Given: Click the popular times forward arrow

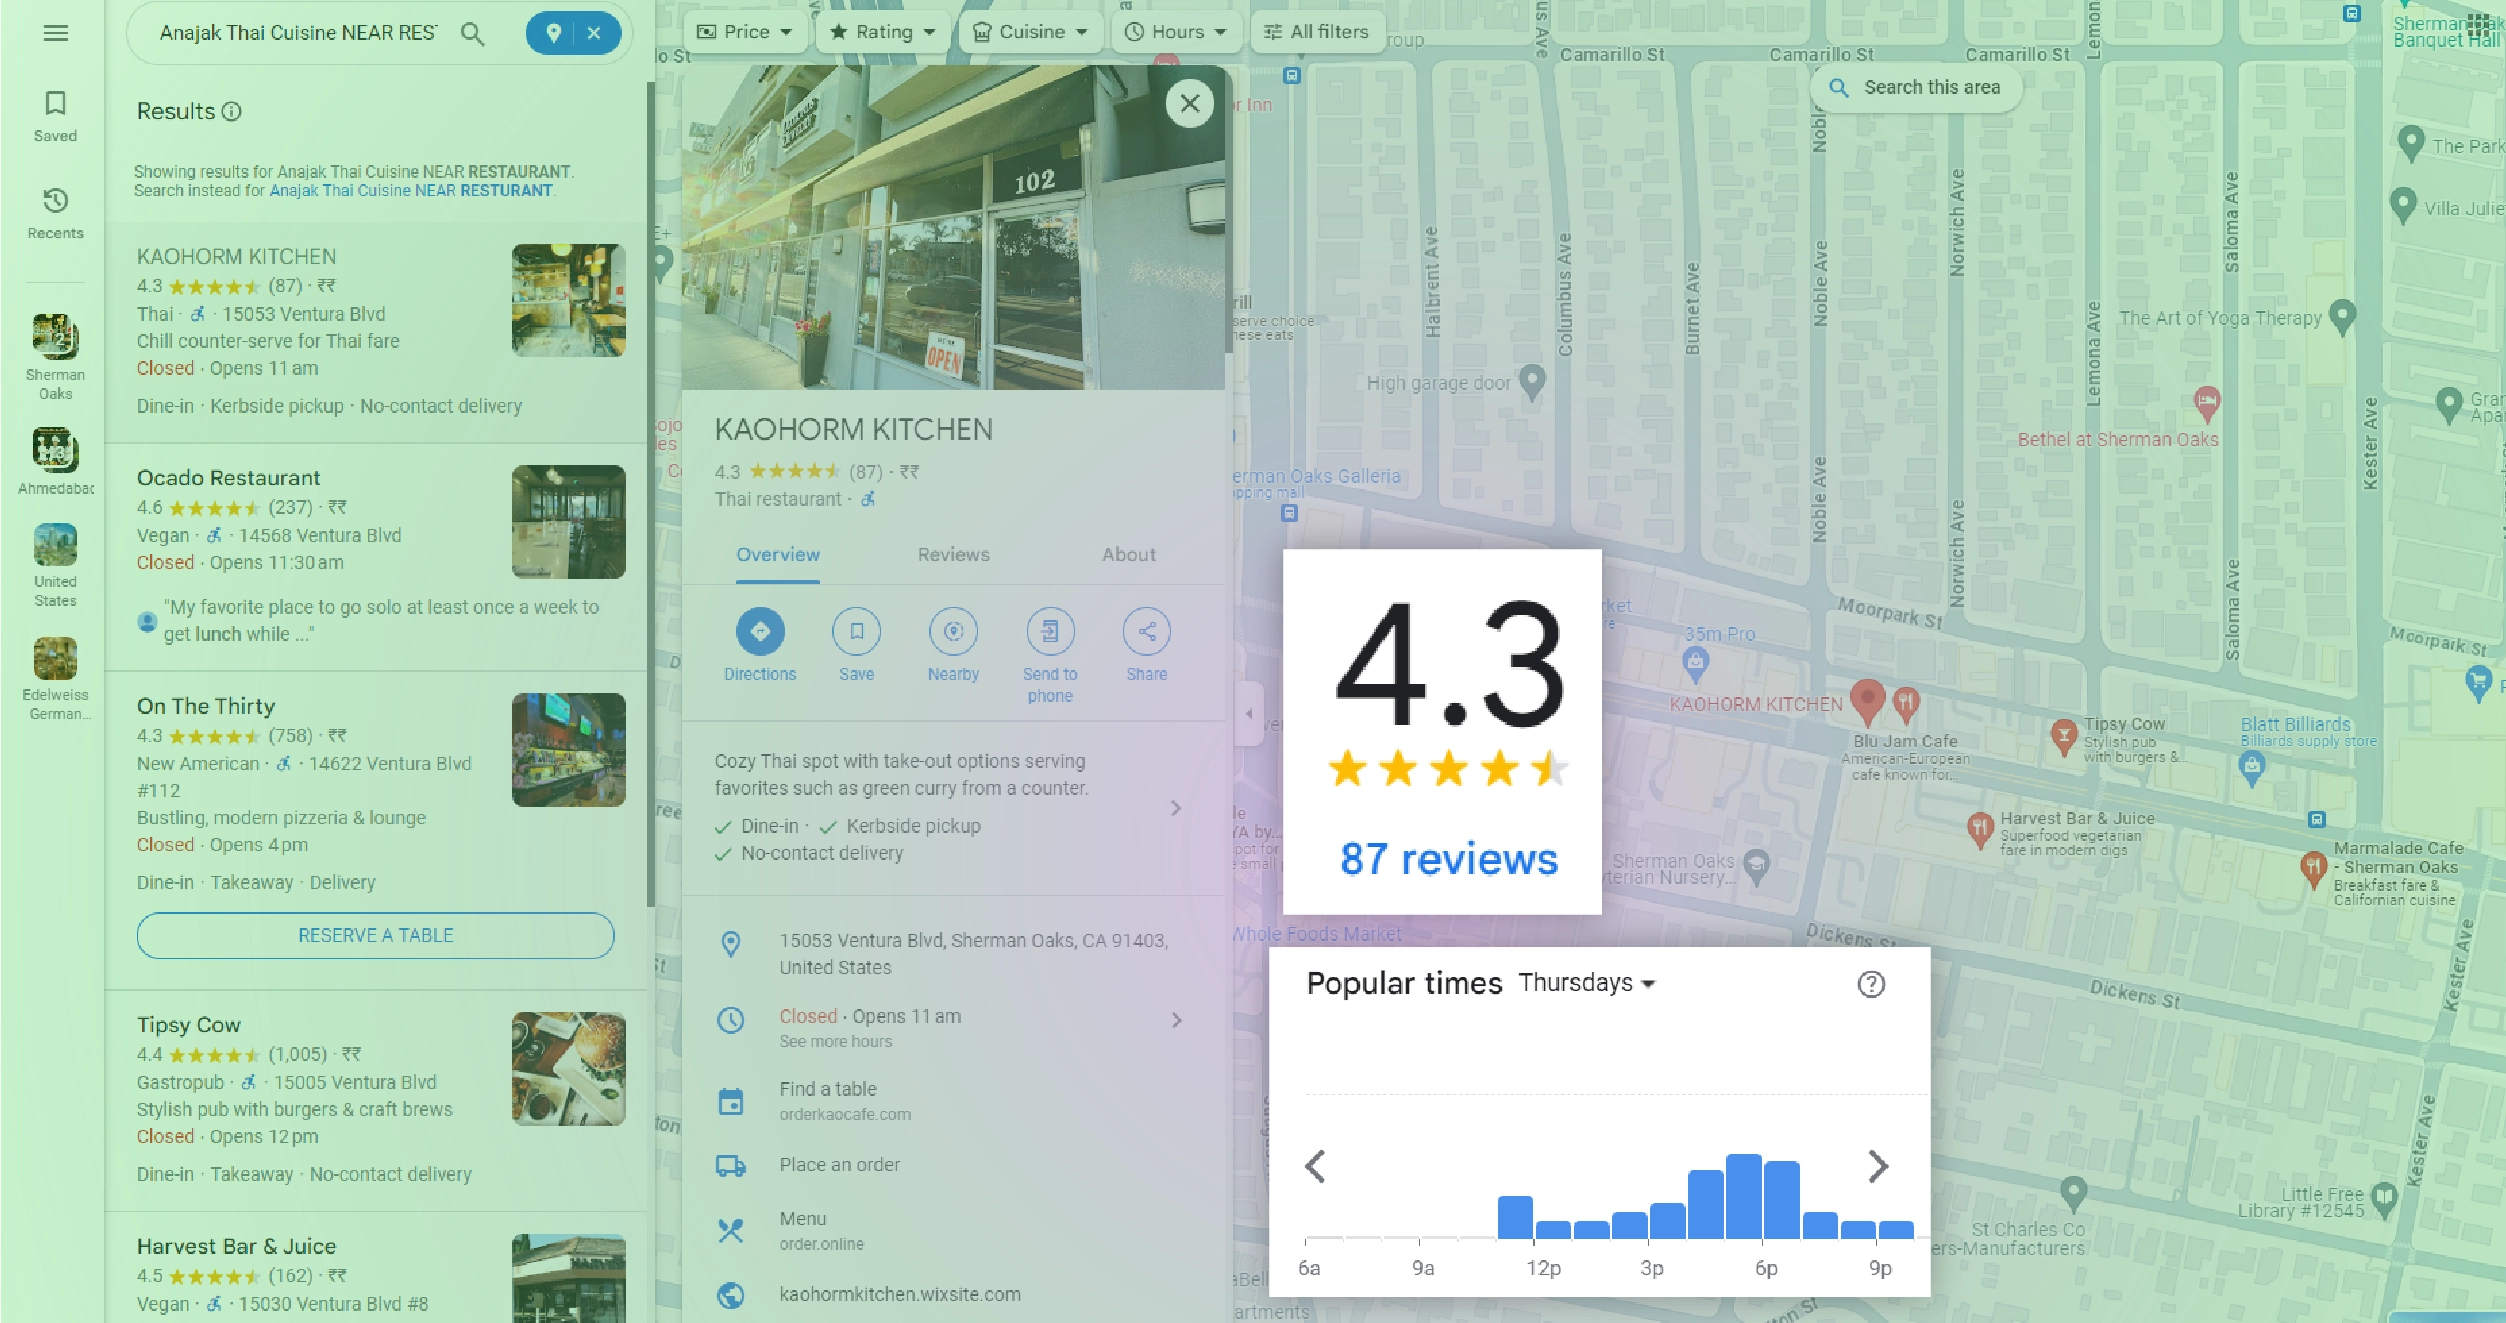Looking at the screenshot, I should pos(1876,1167).
